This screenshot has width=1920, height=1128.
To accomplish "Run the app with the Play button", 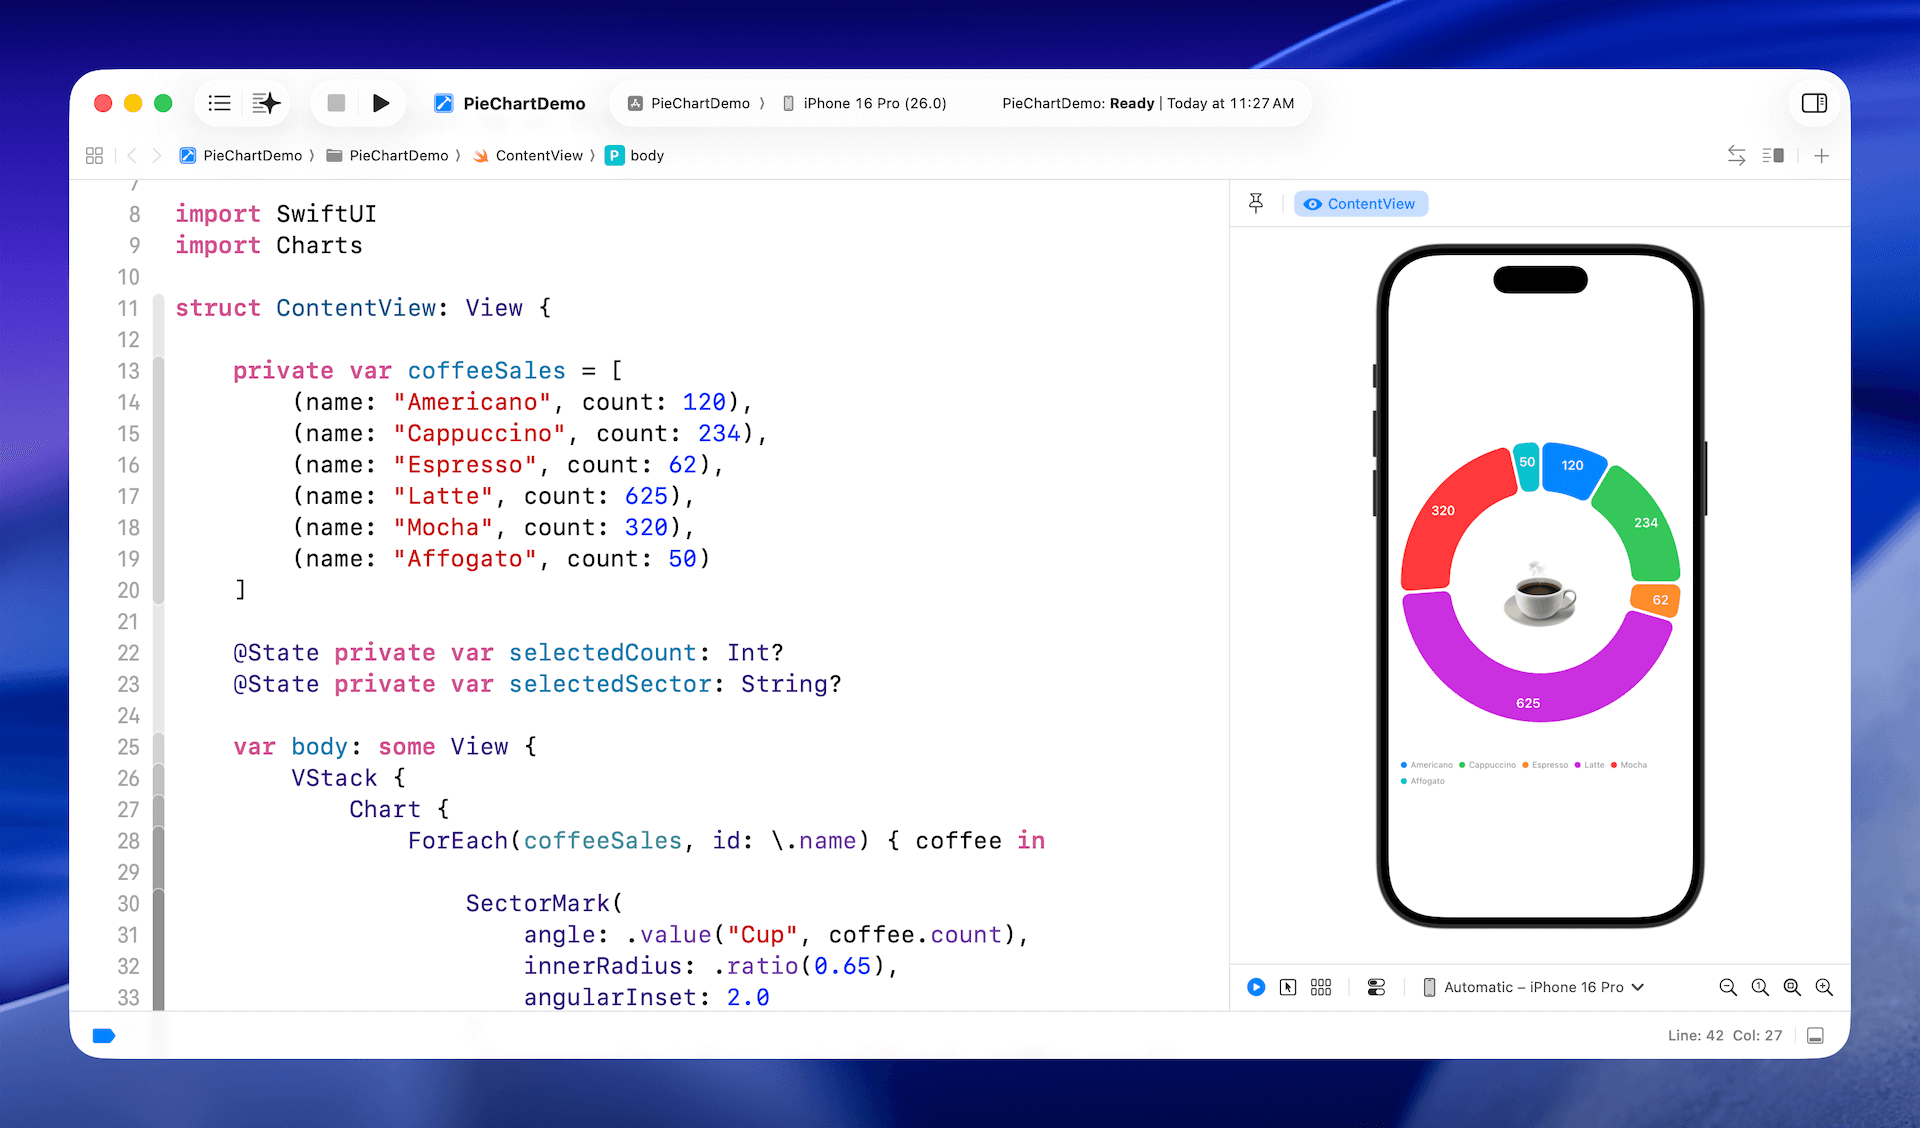I will tap(381, 103).
